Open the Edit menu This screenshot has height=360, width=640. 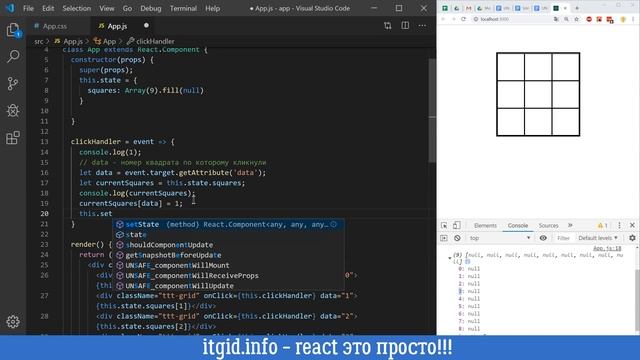click(x=48, y=8)
